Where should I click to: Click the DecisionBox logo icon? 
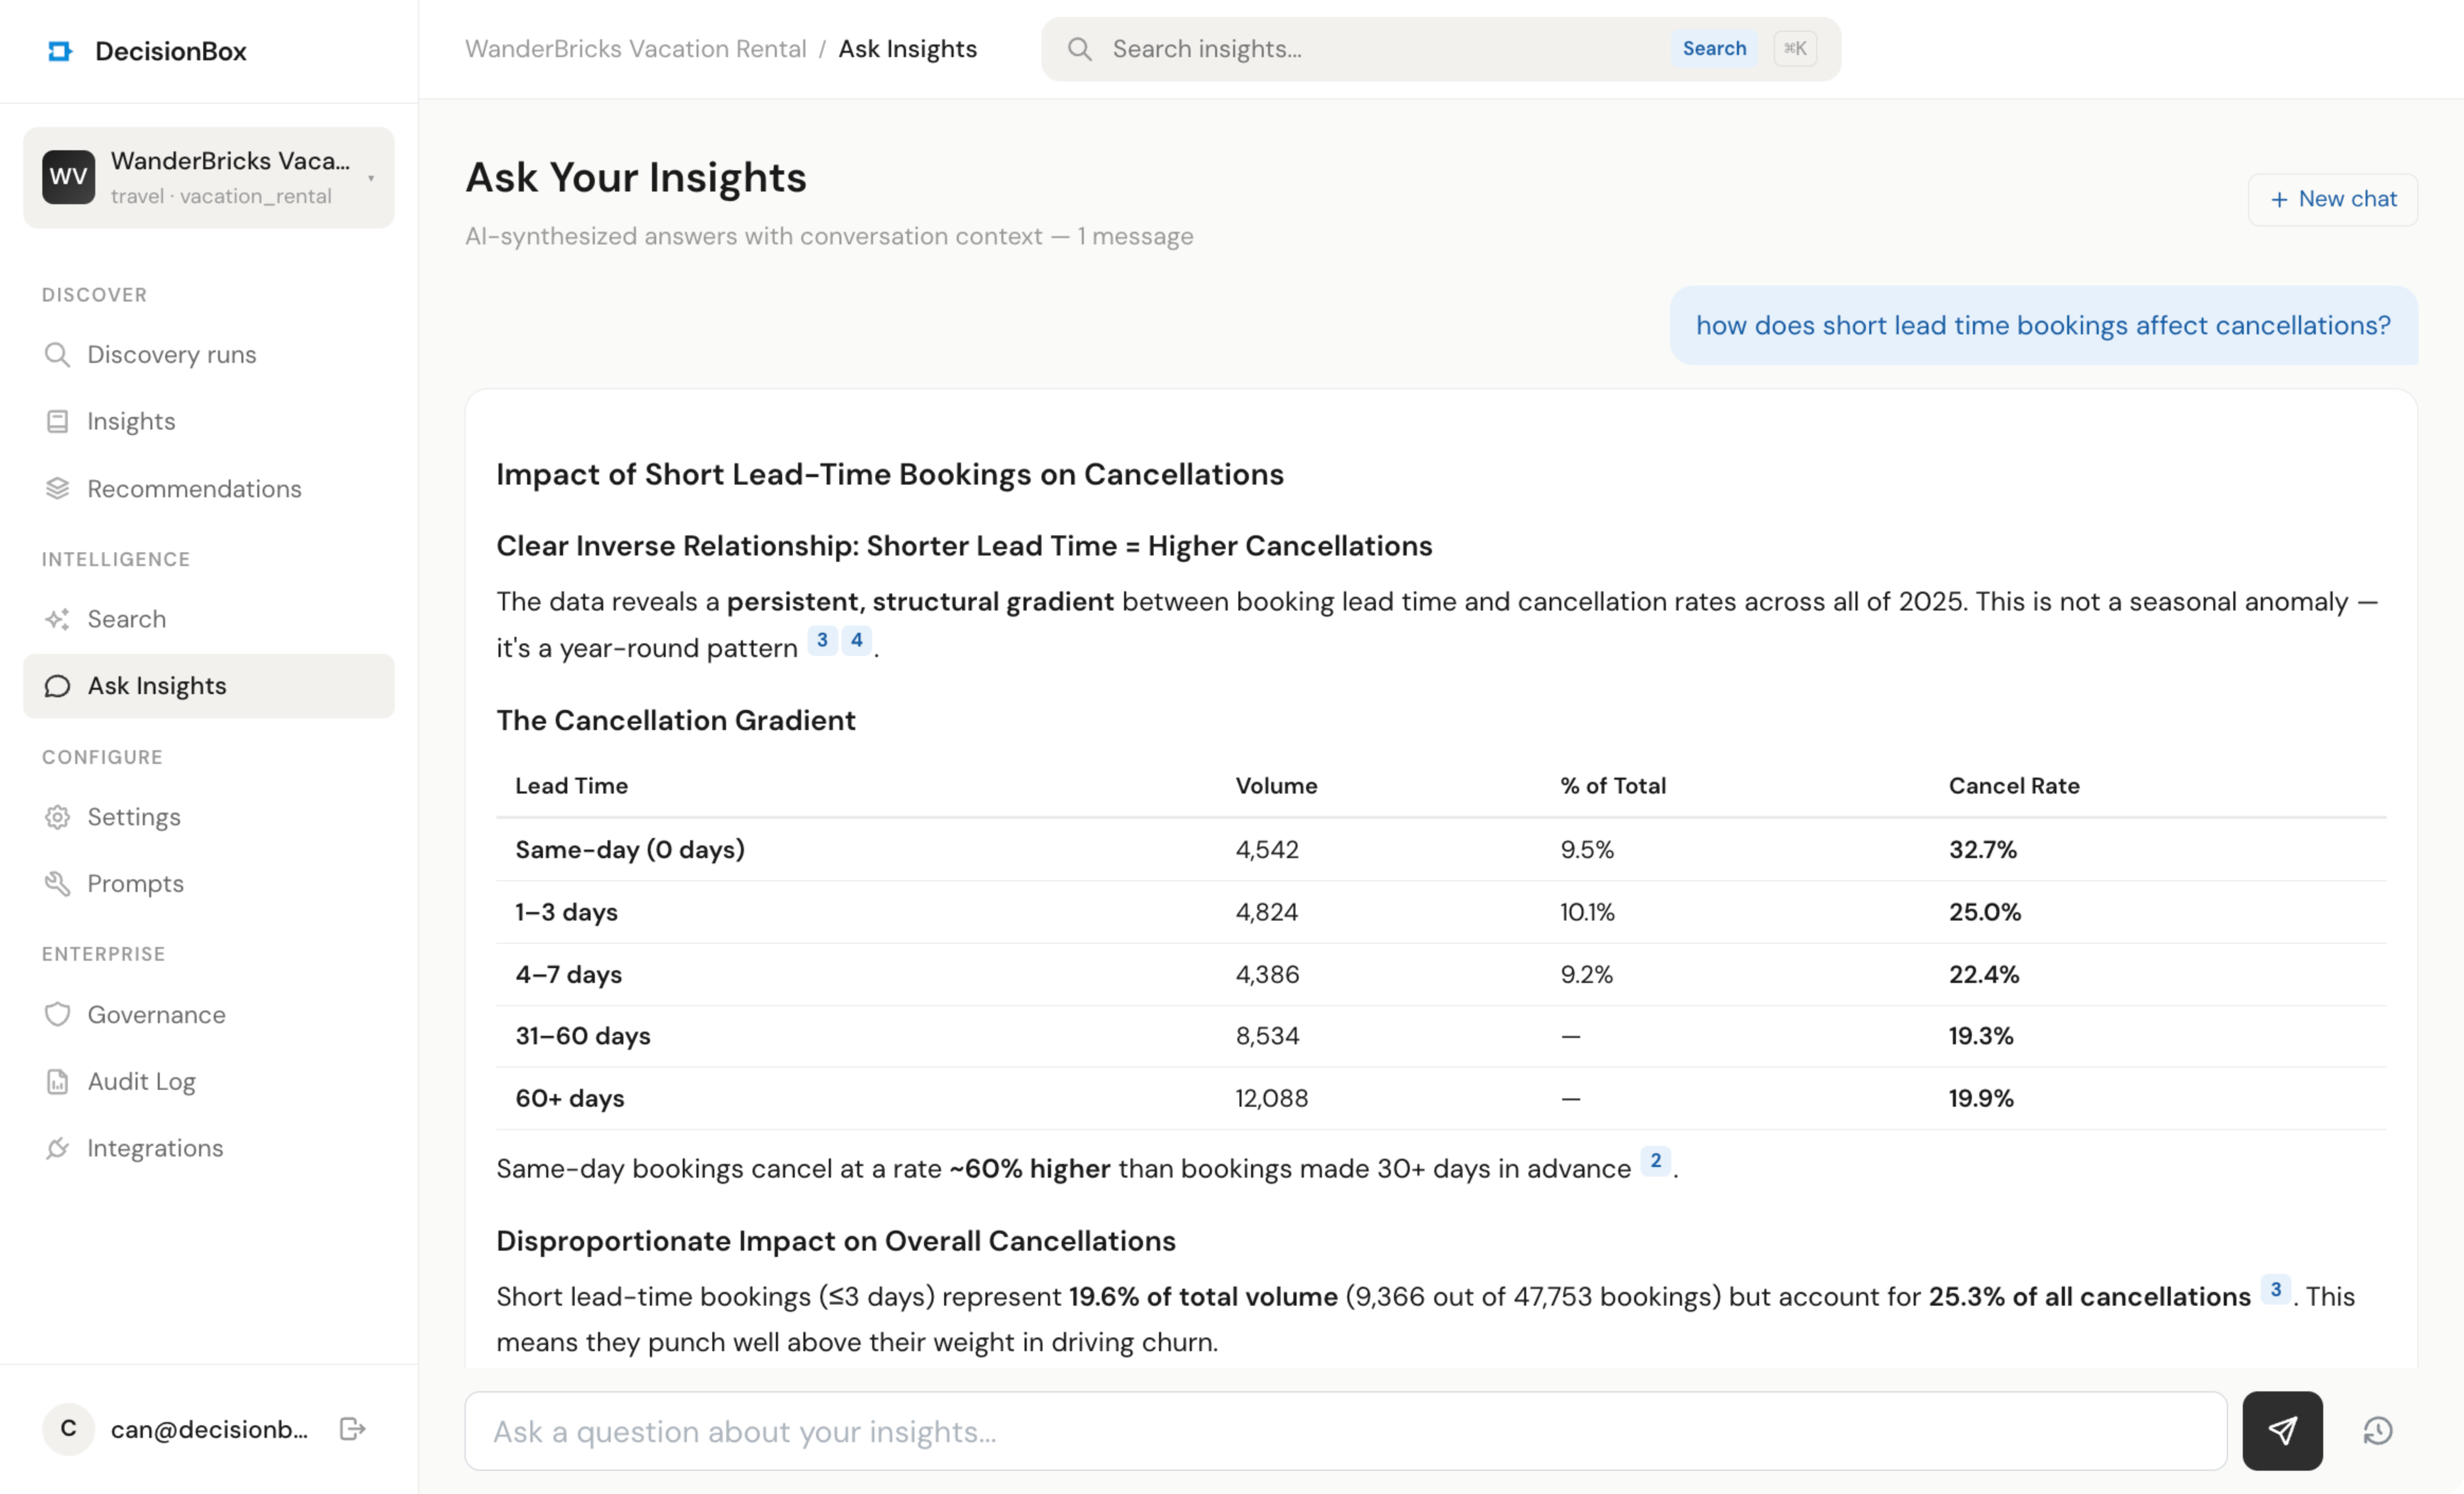pyautogui.click(x=60, y=51)
